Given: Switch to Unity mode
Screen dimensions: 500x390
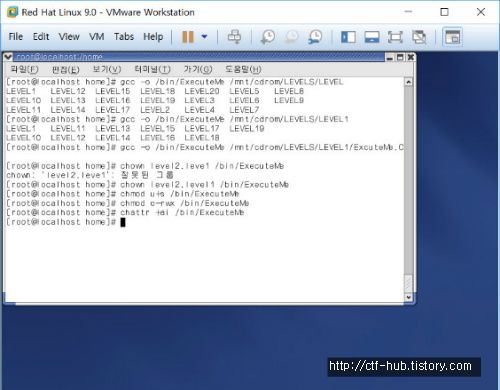Looking at the screenshot, I should pyautogui.click(x=419, y=37).
